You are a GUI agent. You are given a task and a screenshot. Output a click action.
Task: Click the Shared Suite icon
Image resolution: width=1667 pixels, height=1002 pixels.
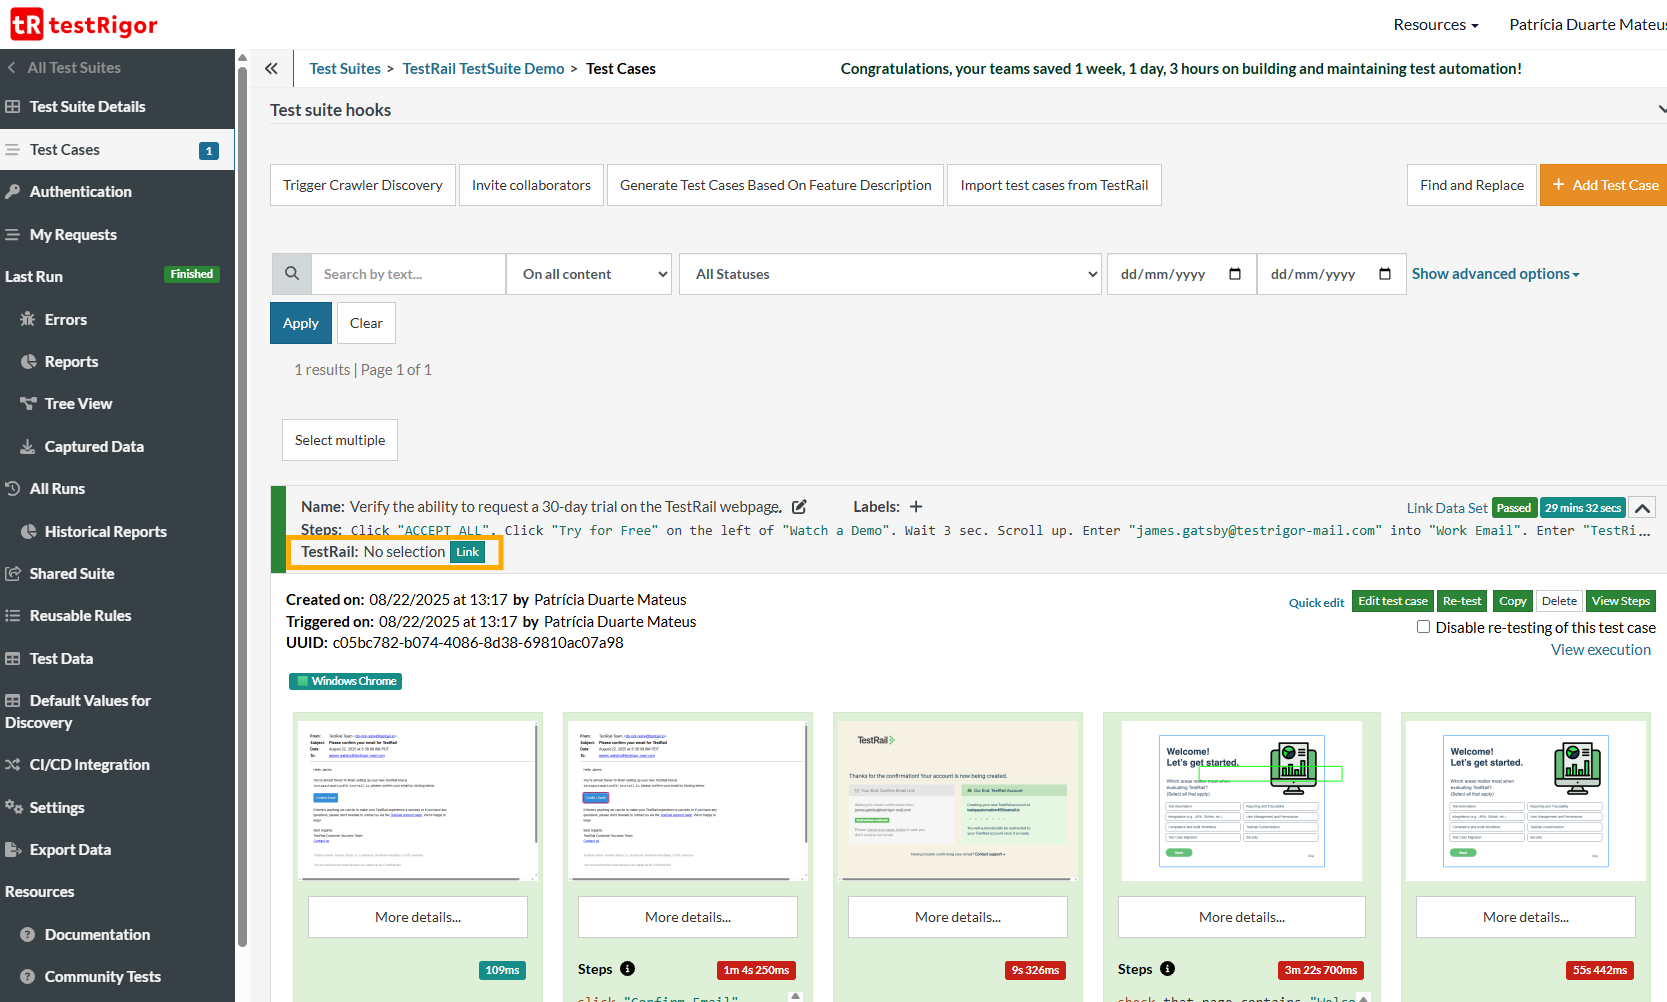(x=13, y=574)
